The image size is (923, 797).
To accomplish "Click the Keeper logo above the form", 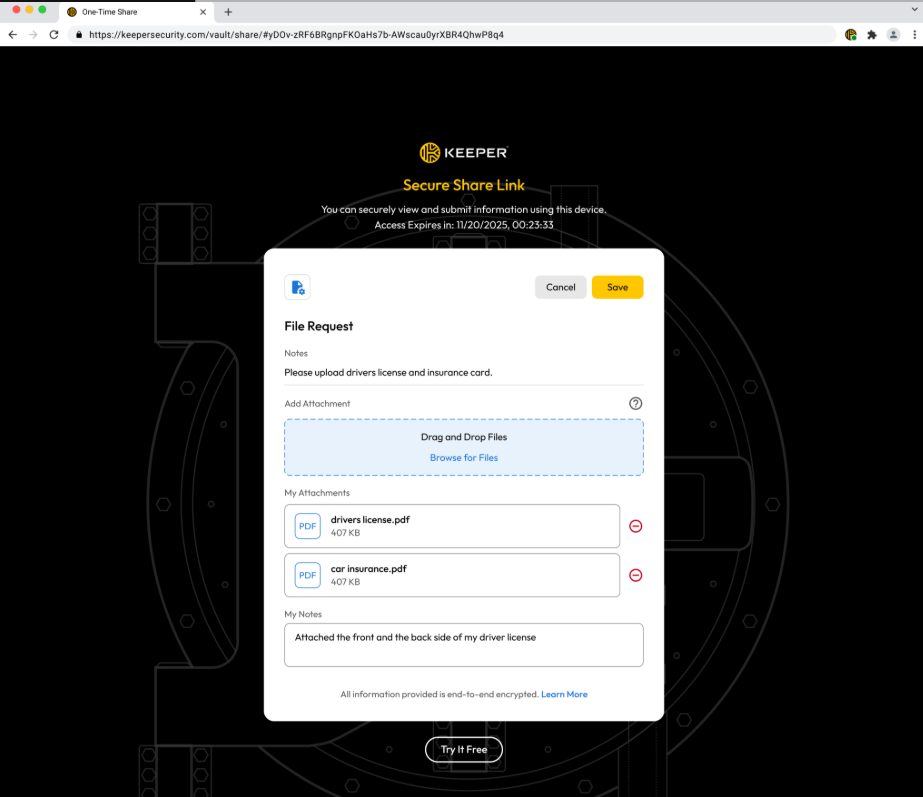I will point(463,152).
